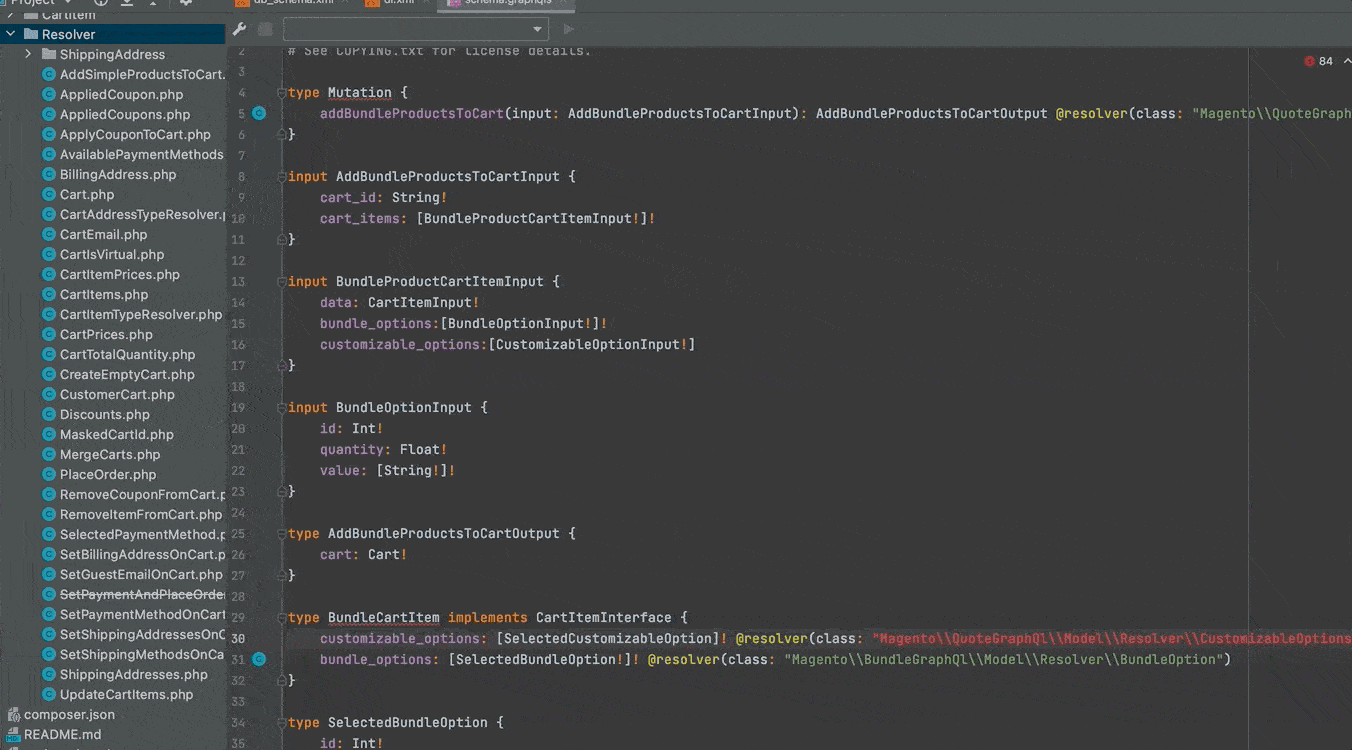Fold the type BundleCartItem block
This screenshot has height=750, width=1352.
pyautogui.click(x=282, y=618)
